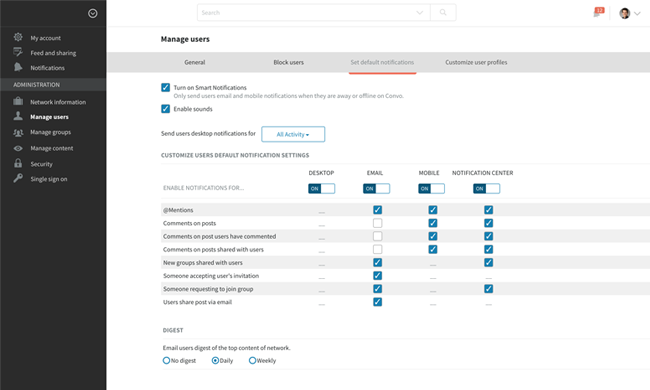Click the Manage users page heading

click(185, 39)
